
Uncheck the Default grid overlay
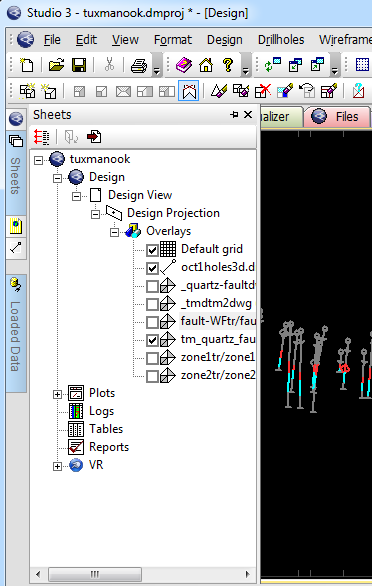[152, 250]
